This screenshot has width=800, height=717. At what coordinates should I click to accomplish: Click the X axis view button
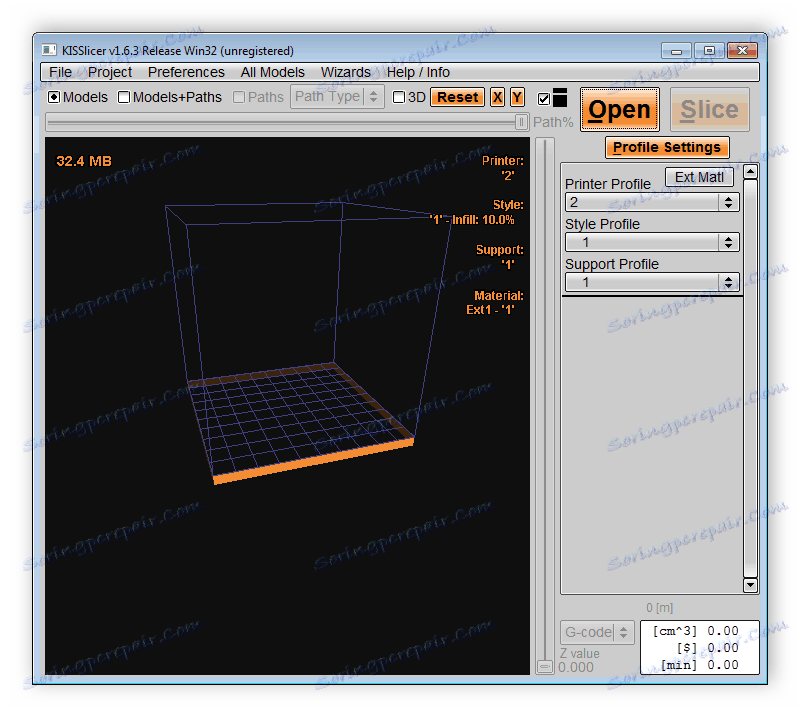pos(497,97)
